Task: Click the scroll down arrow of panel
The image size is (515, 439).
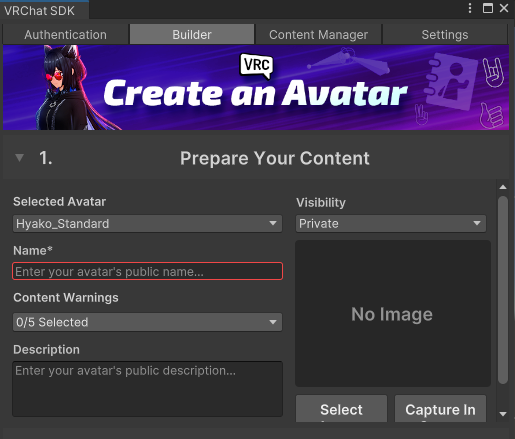Action: (x=503, y=414)
